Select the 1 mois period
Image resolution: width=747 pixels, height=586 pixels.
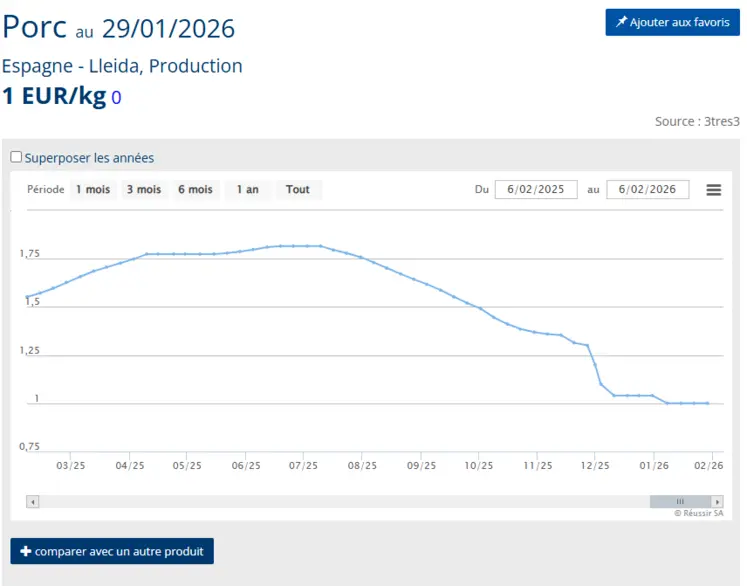pyautogui.click(x=92, y=190)
